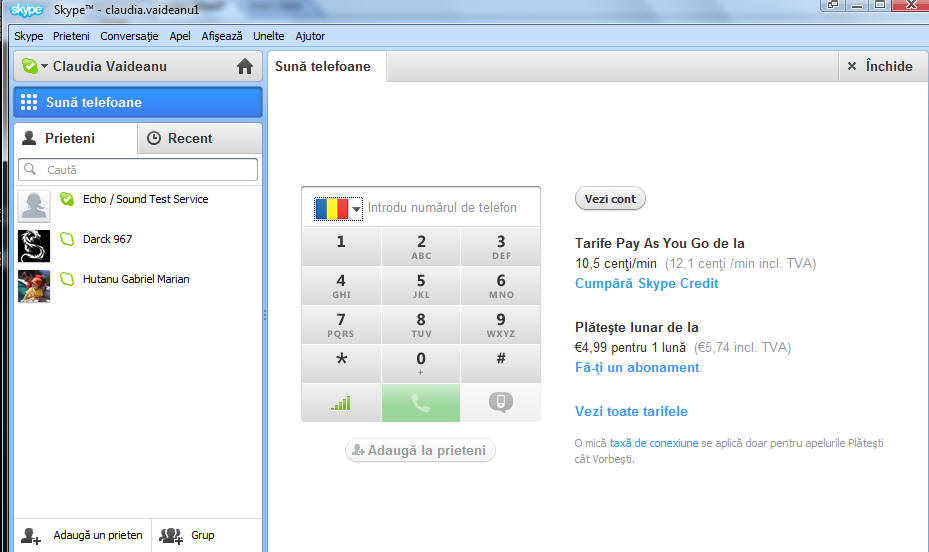
Task: Click the dialpad grid icon in Sună telefoane
Action: [x=29, y=102]
